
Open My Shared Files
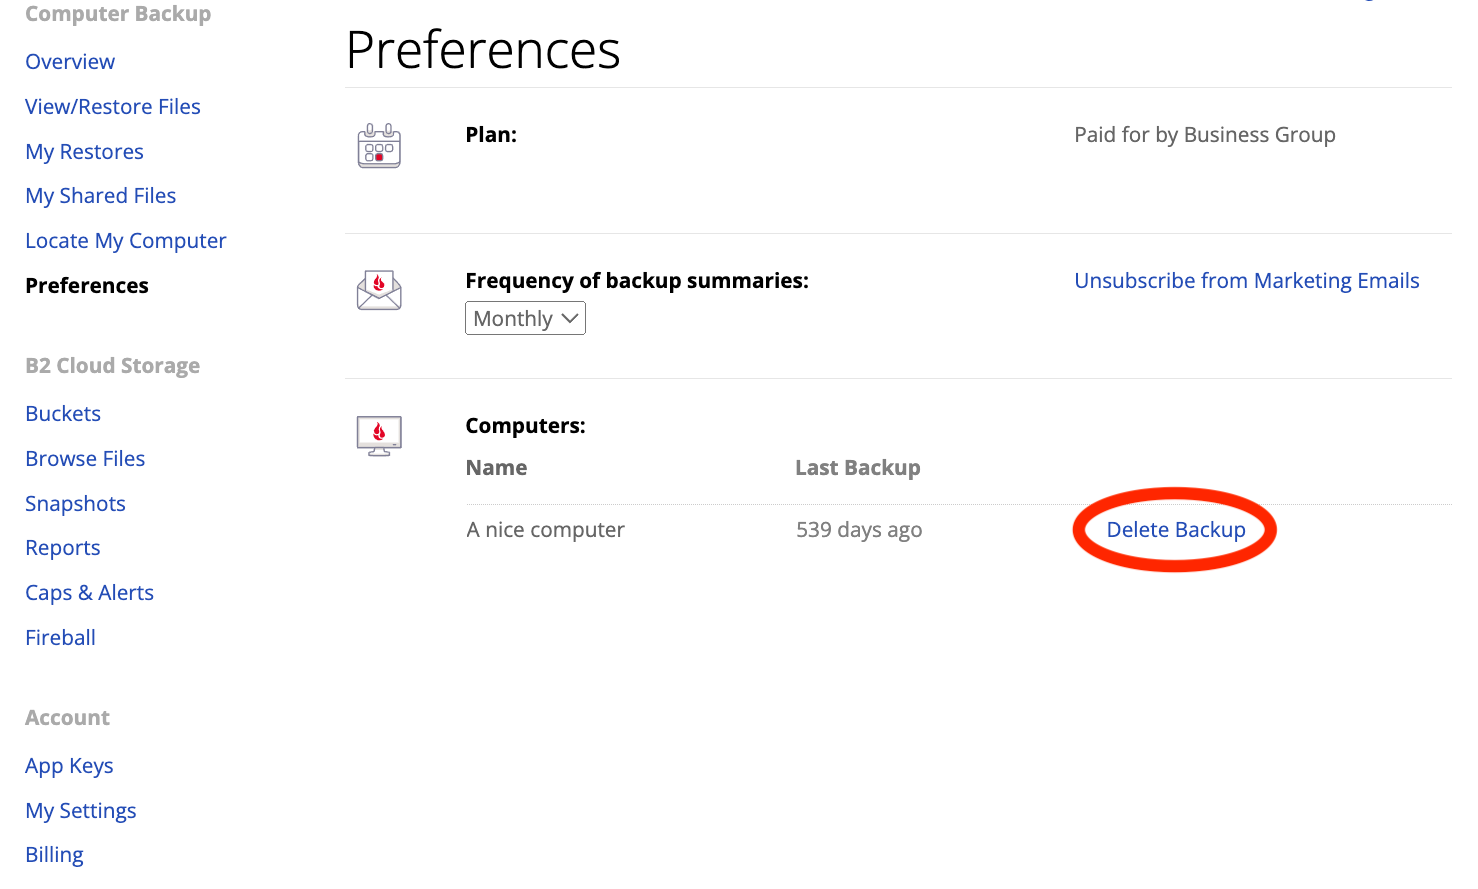101,196
